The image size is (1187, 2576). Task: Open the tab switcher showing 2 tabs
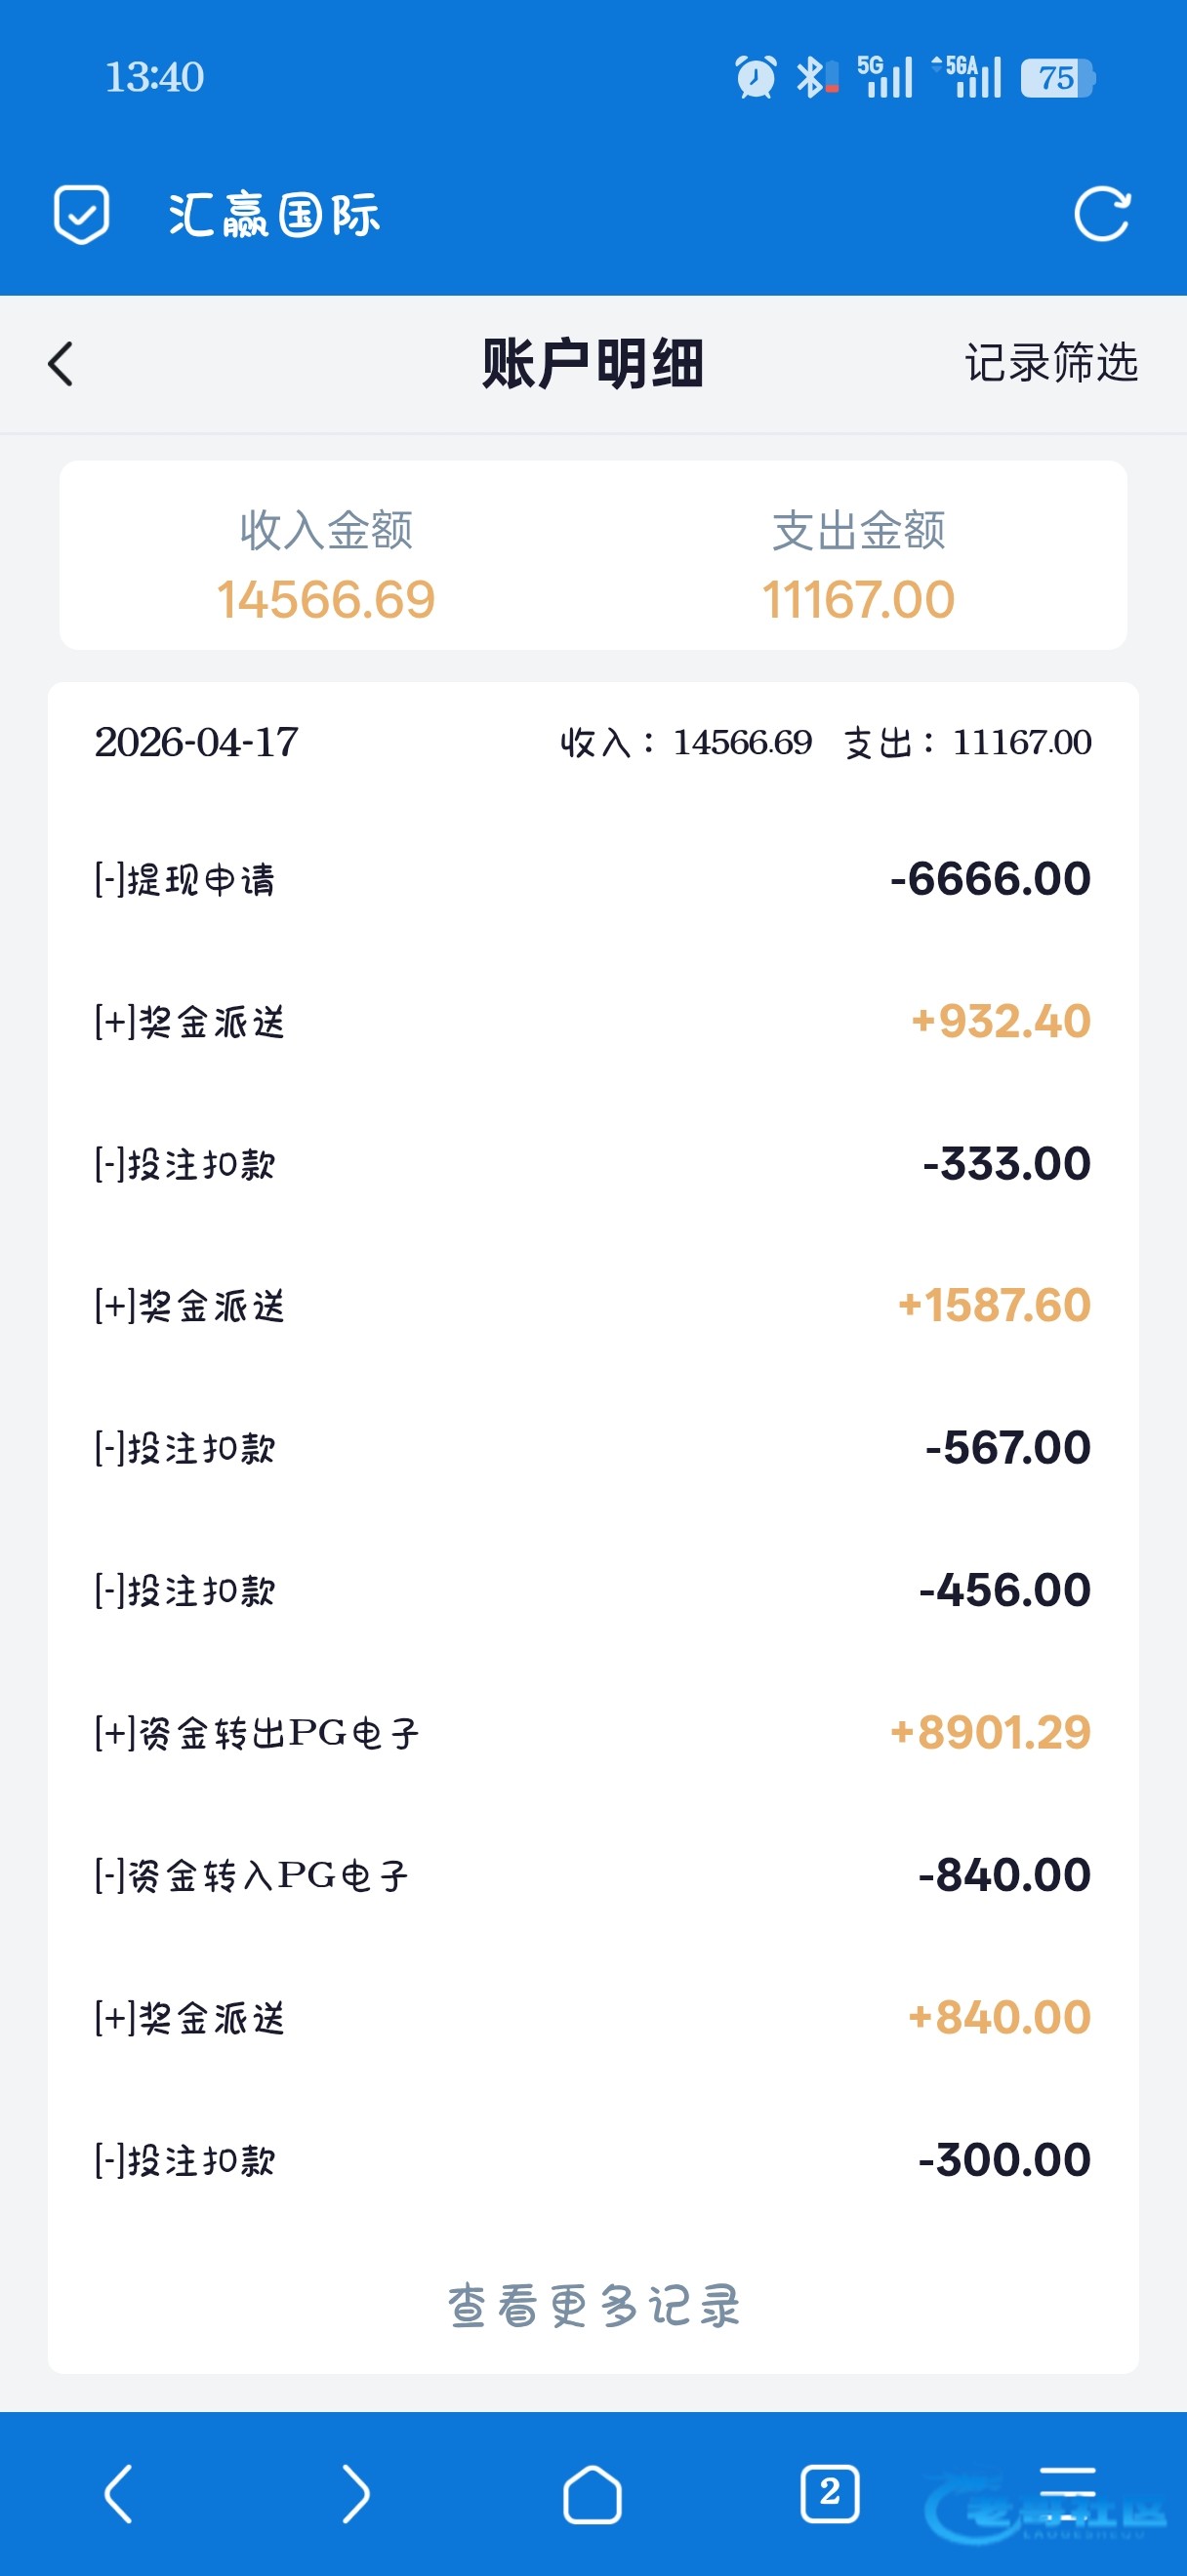(830, 2494)
